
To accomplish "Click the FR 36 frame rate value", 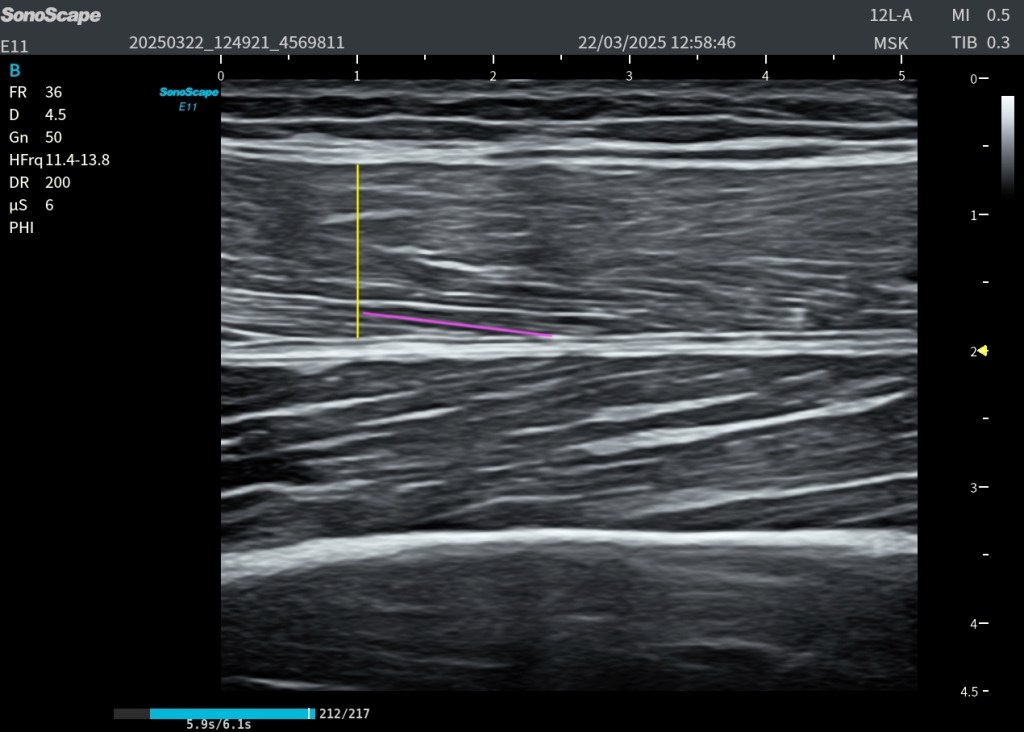I will tap(35, 91).
